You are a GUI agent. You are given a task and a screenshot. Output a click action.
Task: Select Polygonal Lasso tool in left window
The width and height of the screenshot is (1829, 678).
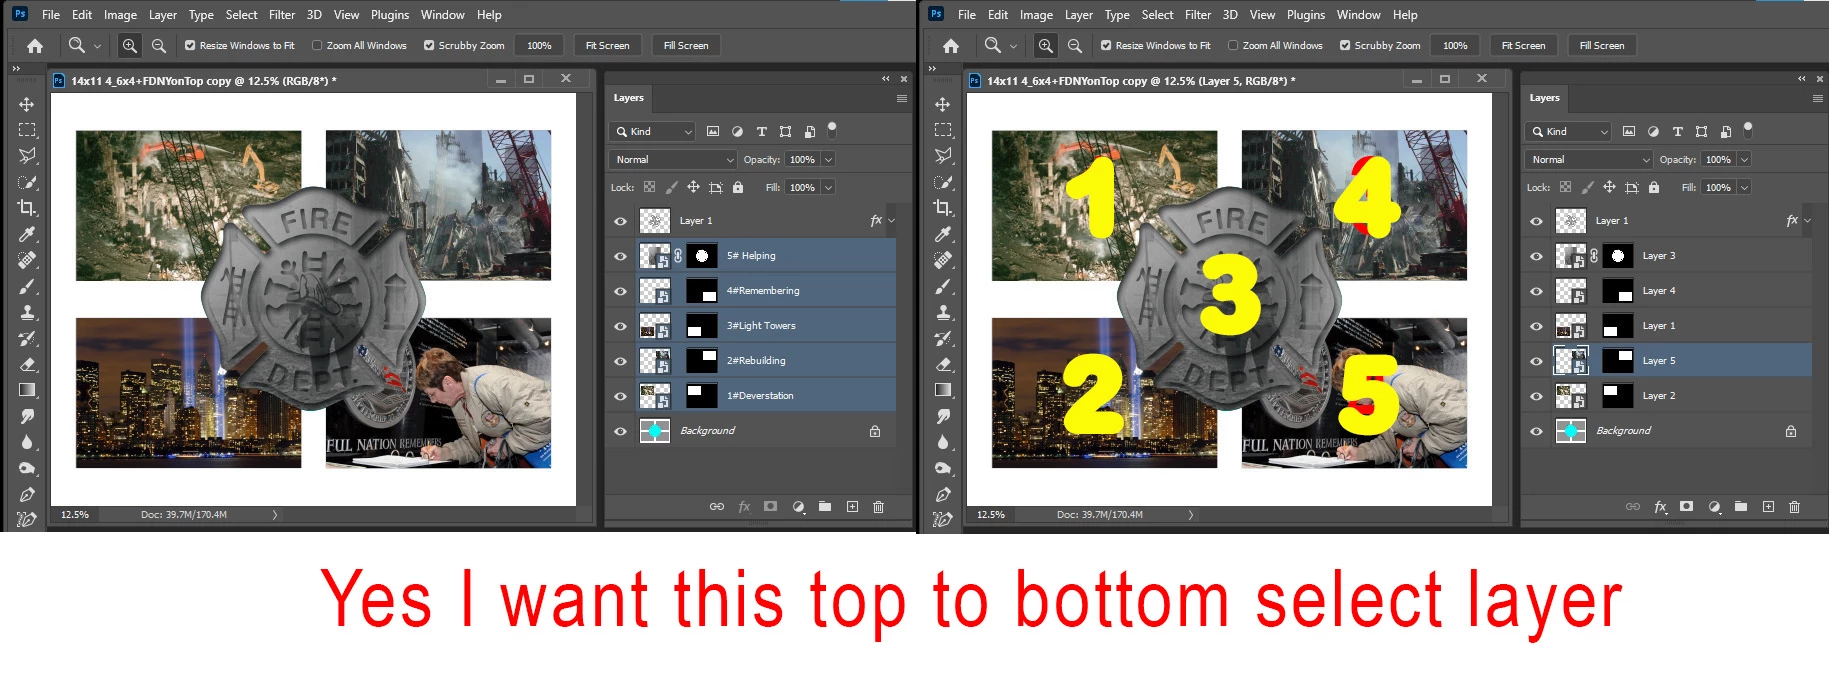[27, 156]
